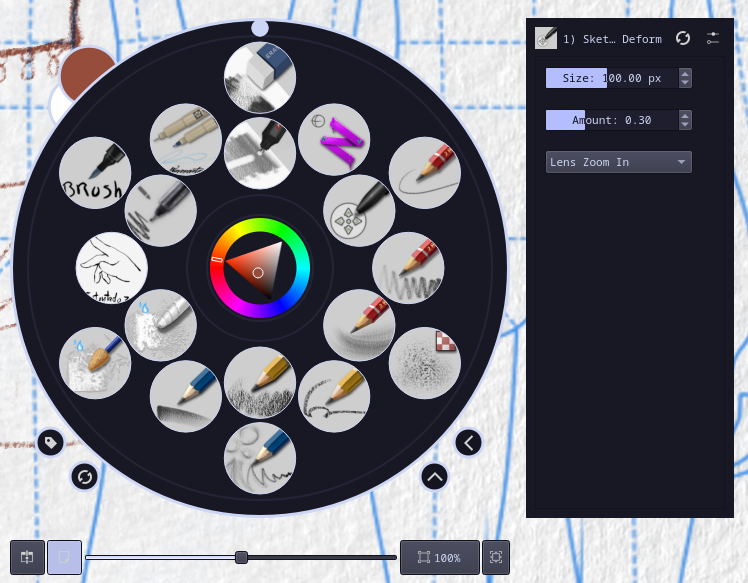Pick a color in the triangle selector
This screenshot has height=583, width=748.
[x=258, y=272]
